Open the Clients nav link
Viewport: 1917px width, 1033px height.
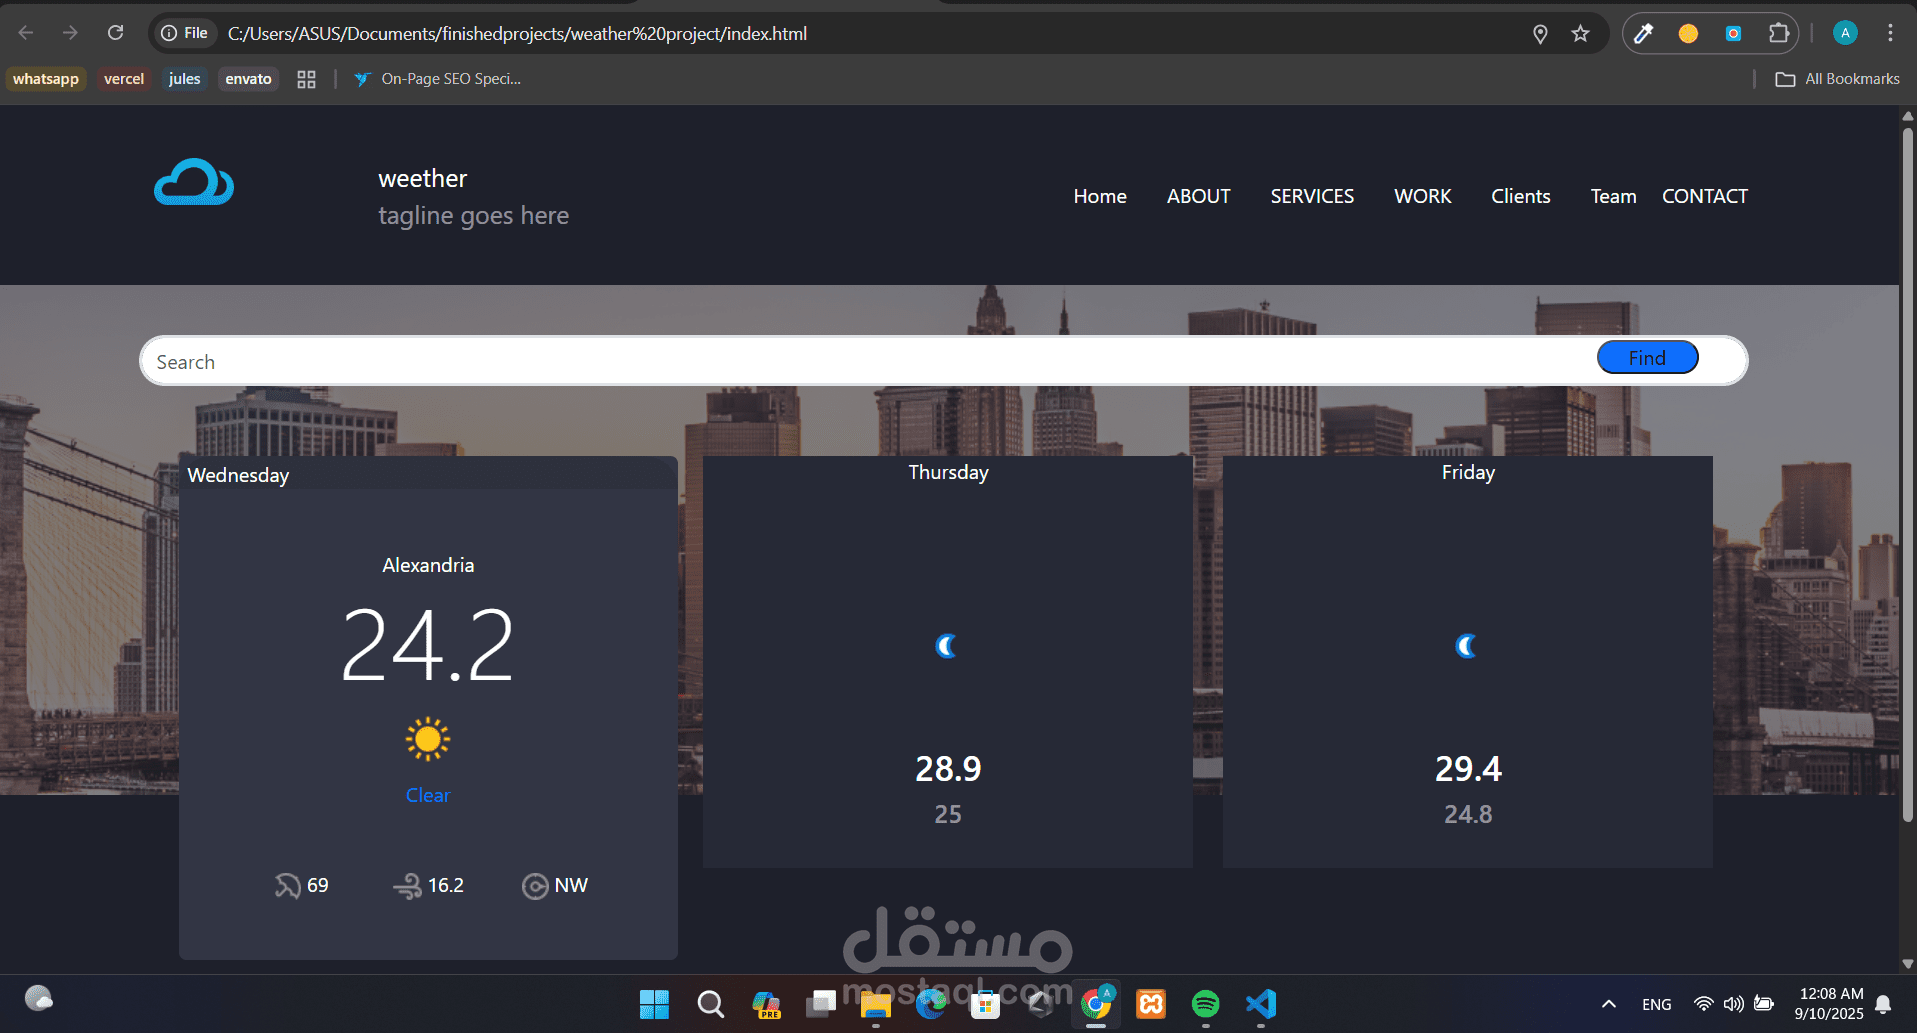coord(1520,196)
